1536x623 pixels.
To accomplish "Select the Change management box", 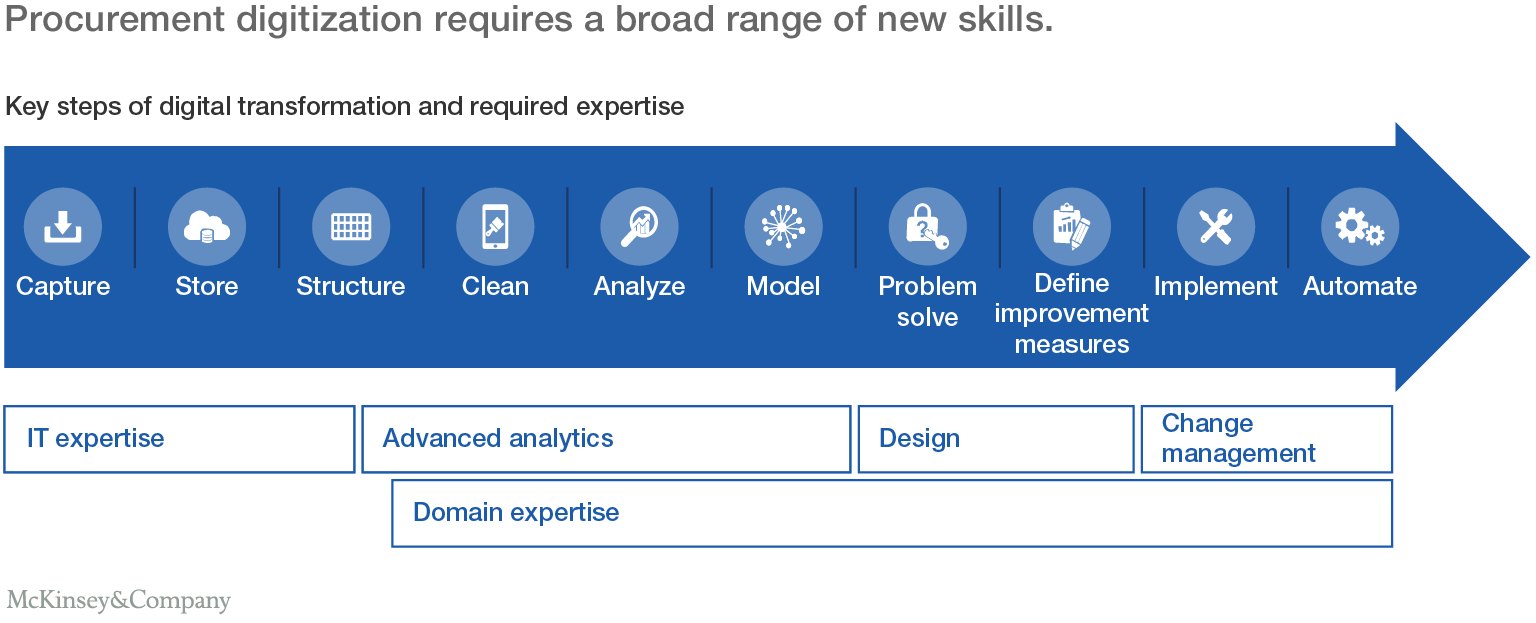I will tap(1266, 439).
